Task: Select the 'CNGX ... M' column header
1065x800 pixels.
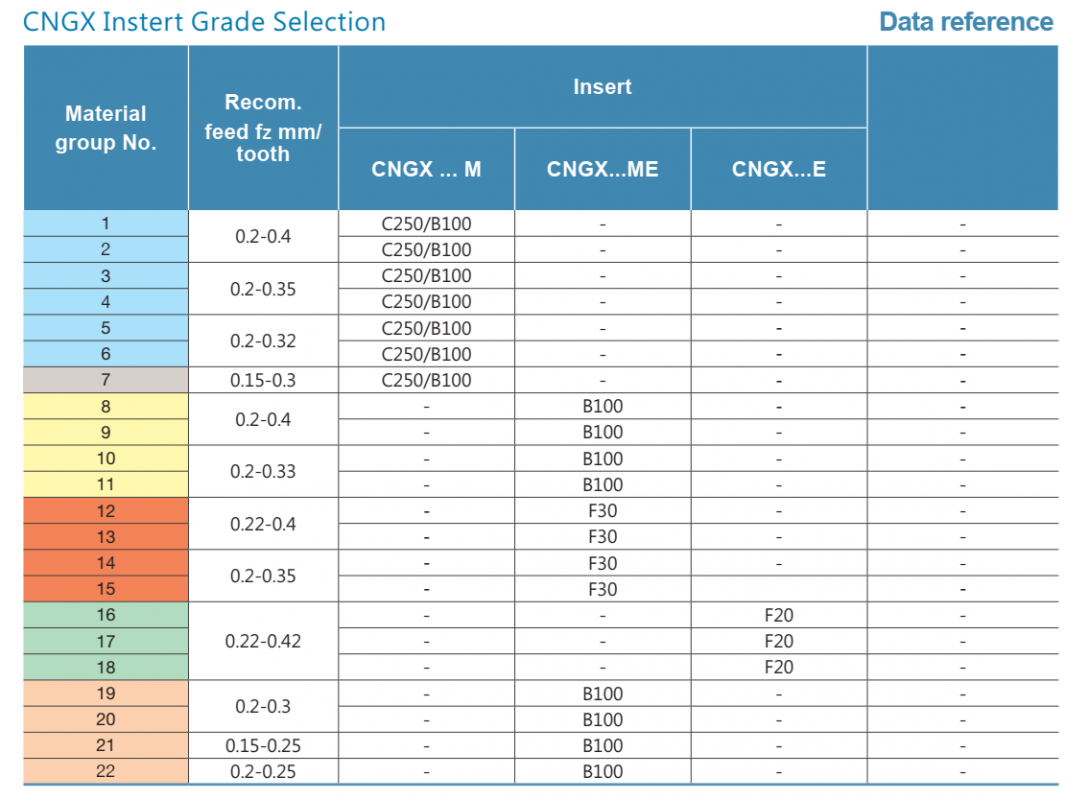Action: pyautogui.click(x=427, y=169)
